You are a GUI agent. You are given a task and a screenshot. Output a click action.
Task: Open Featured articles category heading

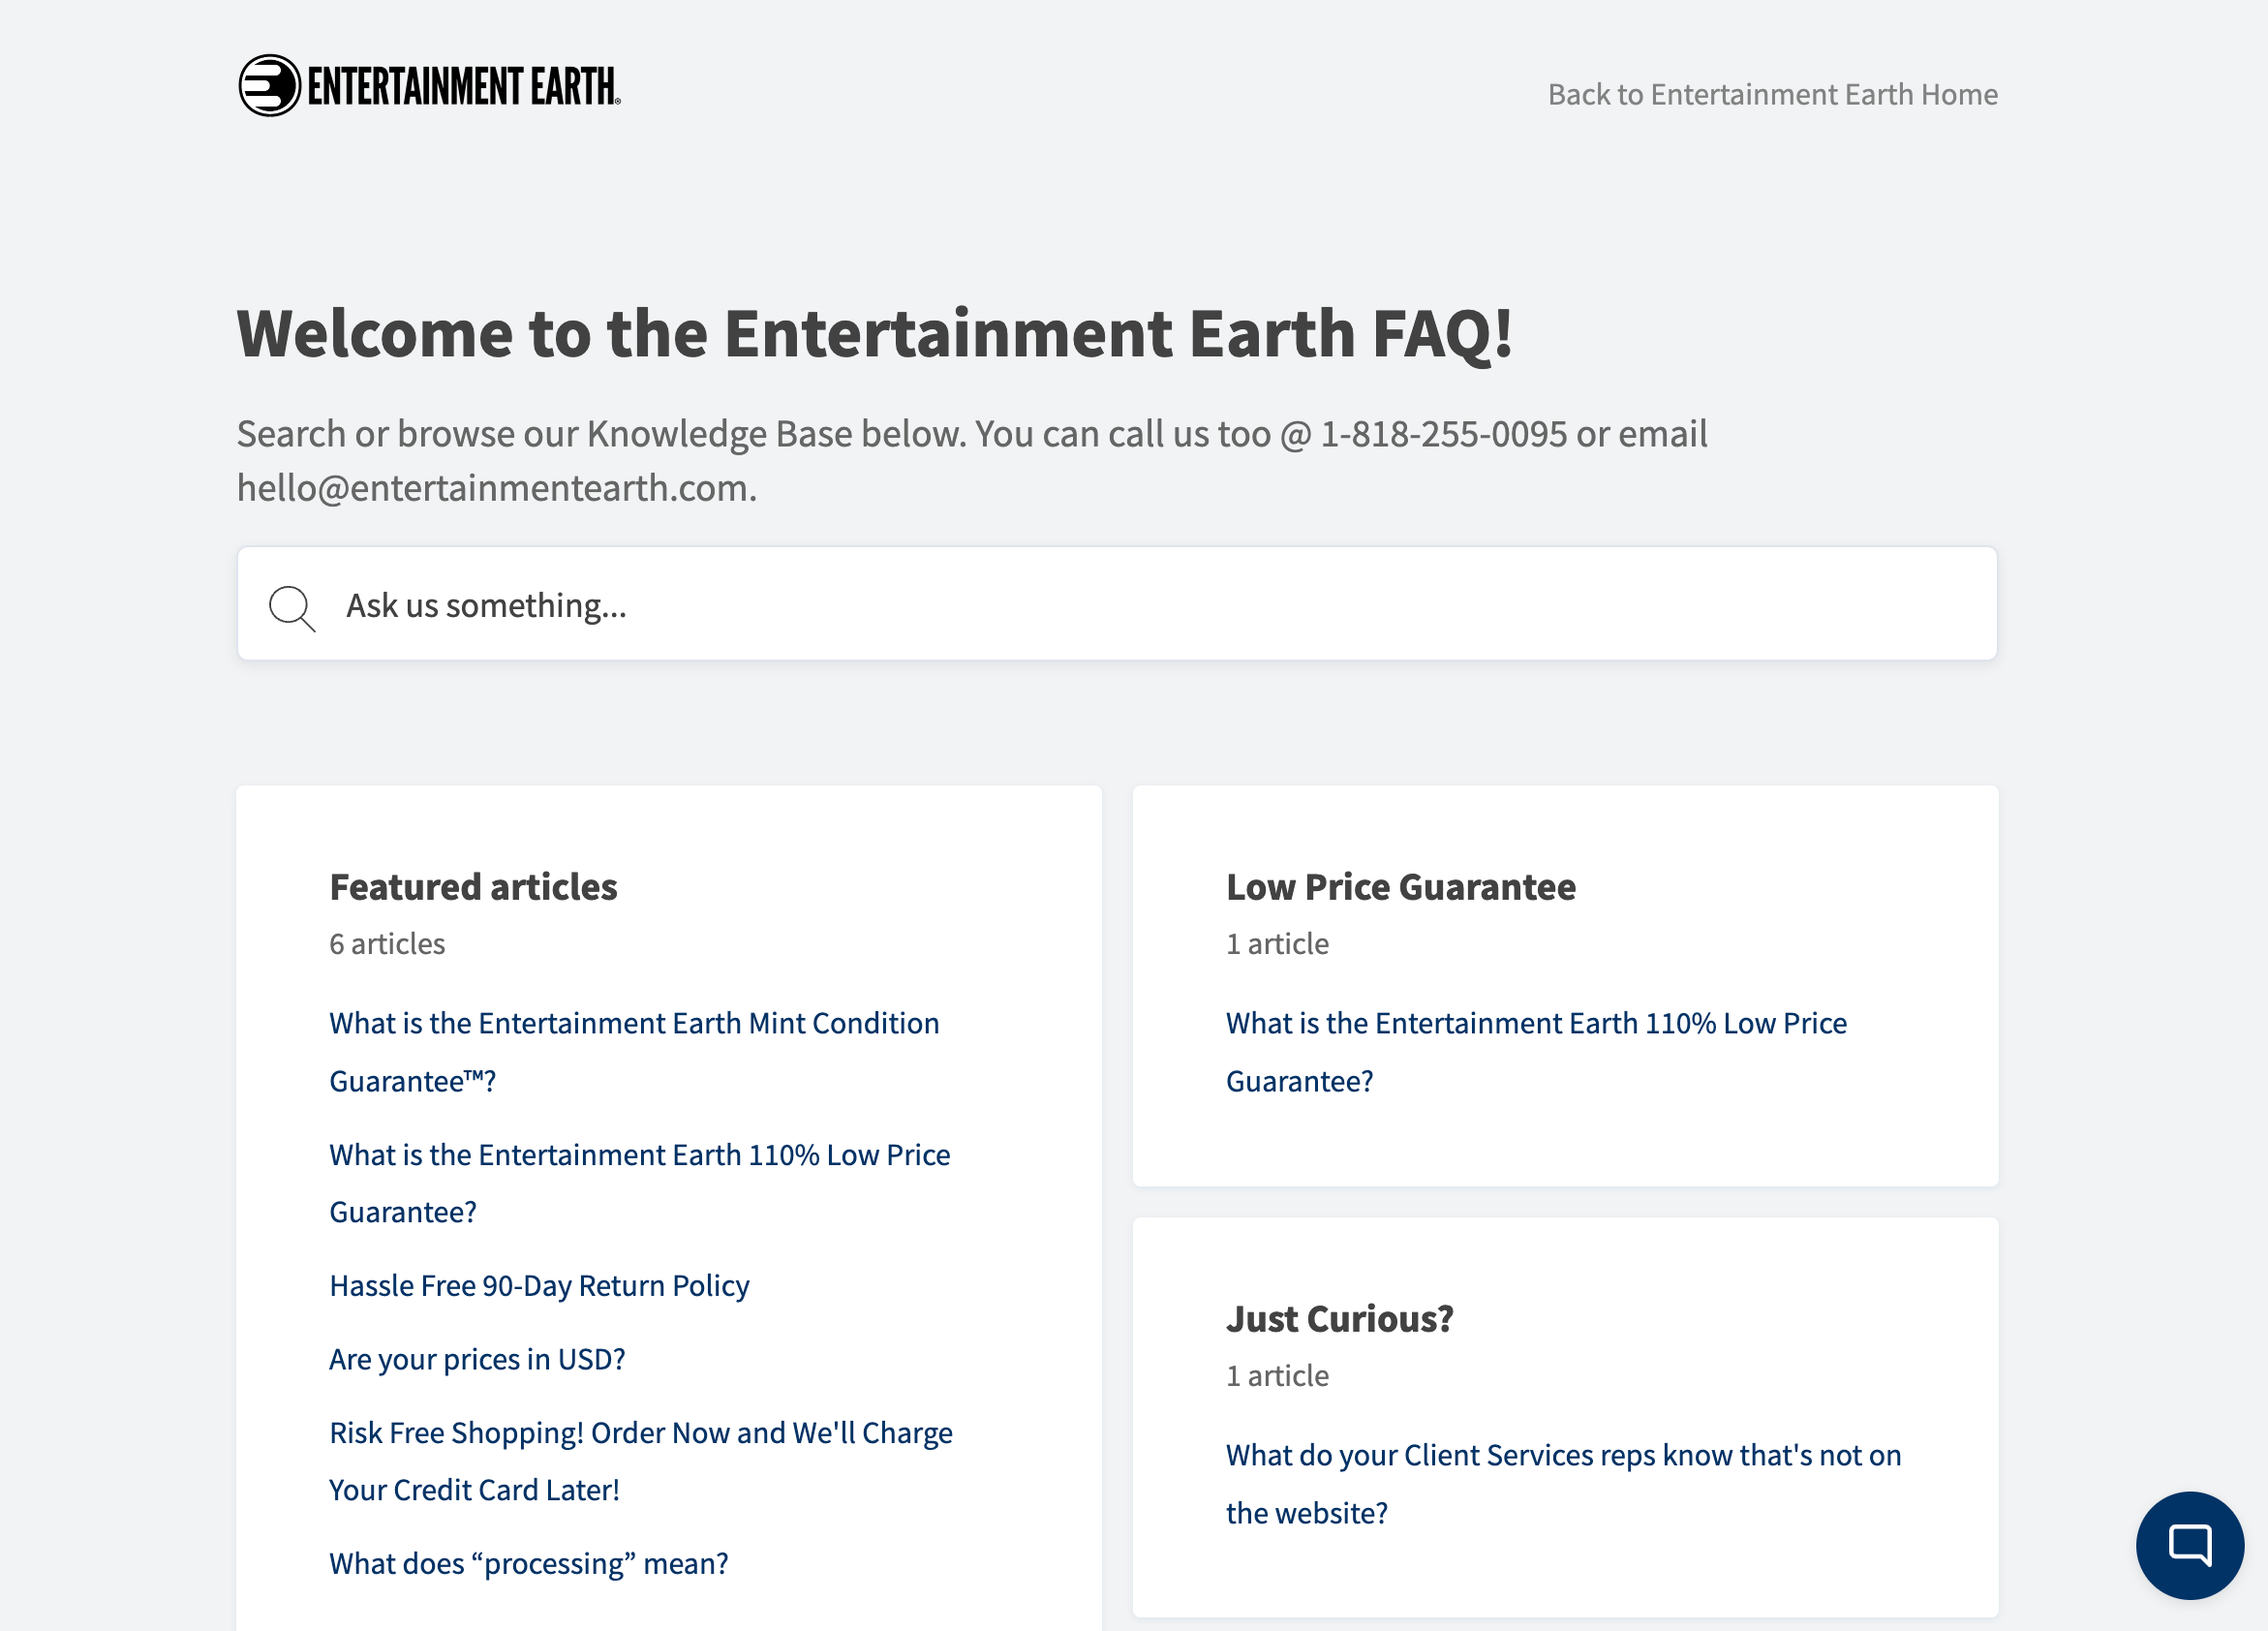(473, 888)
